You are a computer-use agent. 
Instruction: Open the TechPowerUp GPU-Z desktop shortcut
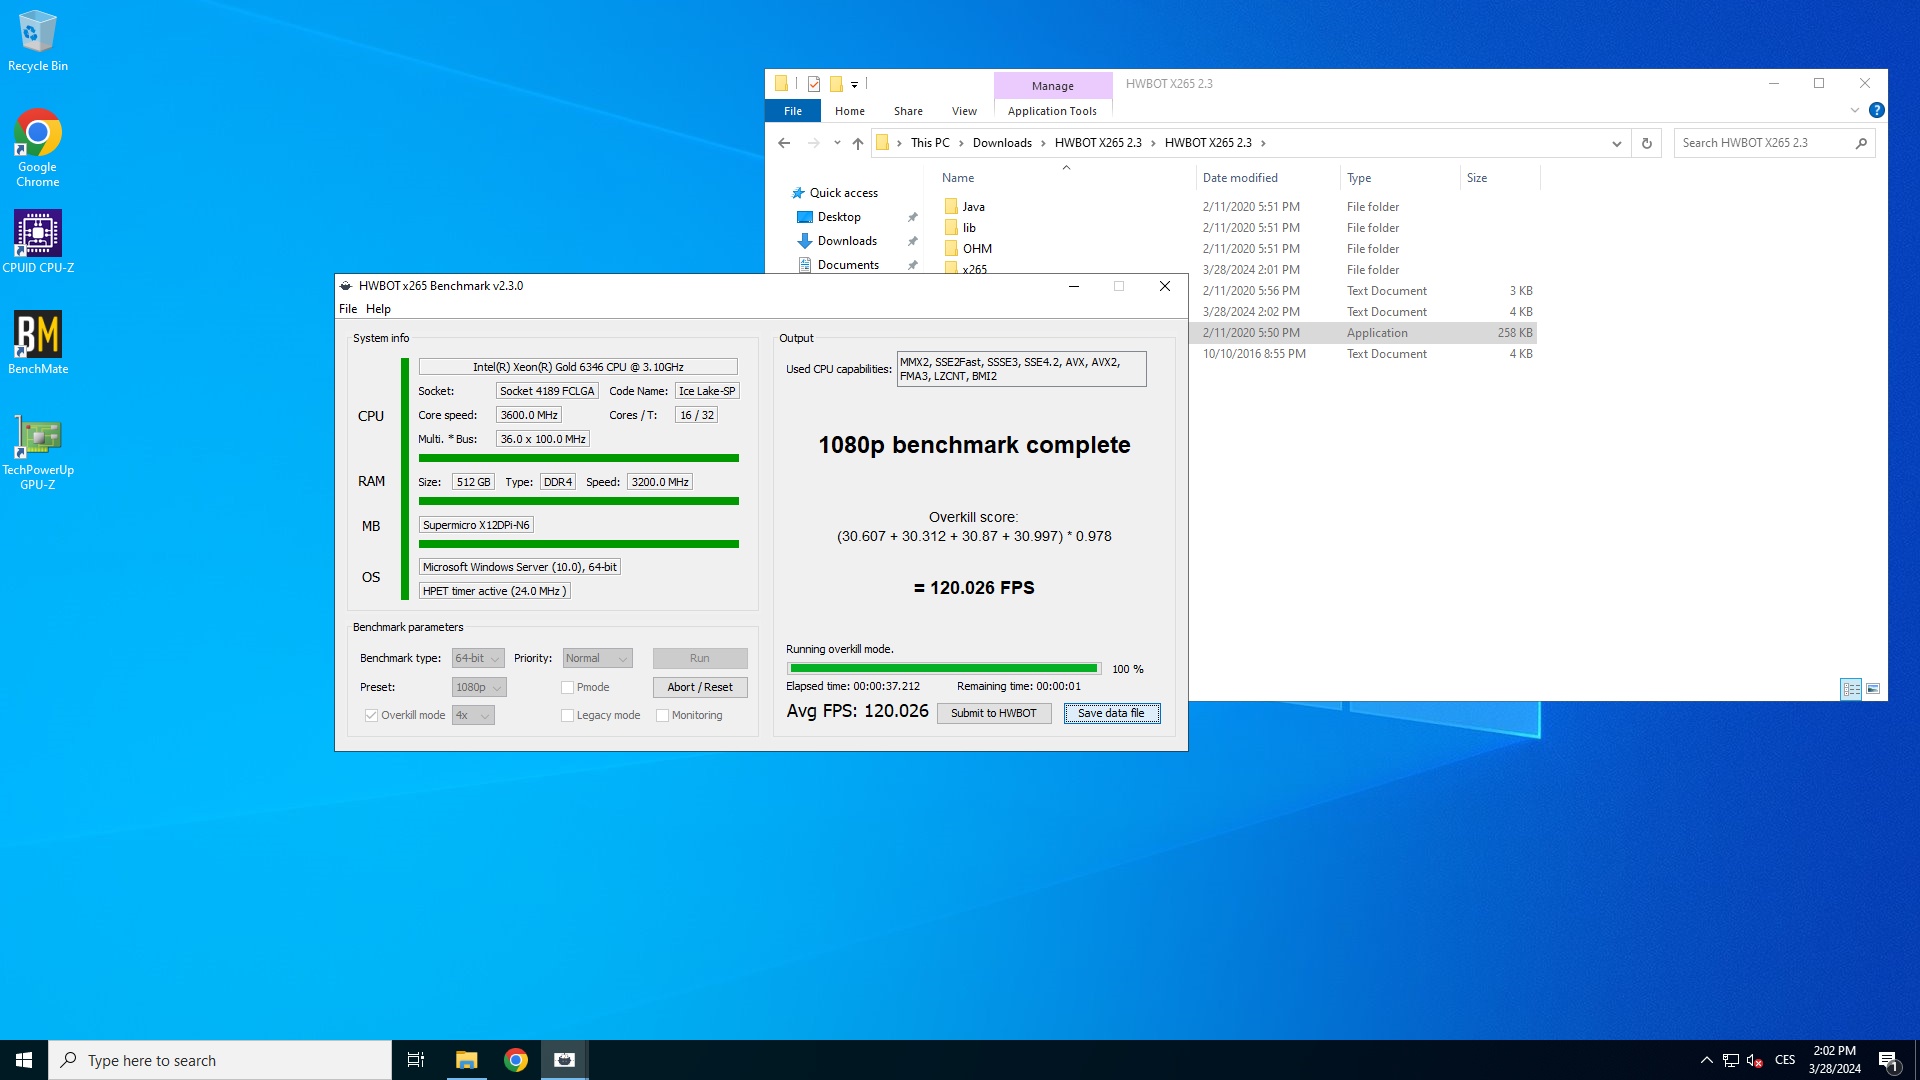click(38, 451)
